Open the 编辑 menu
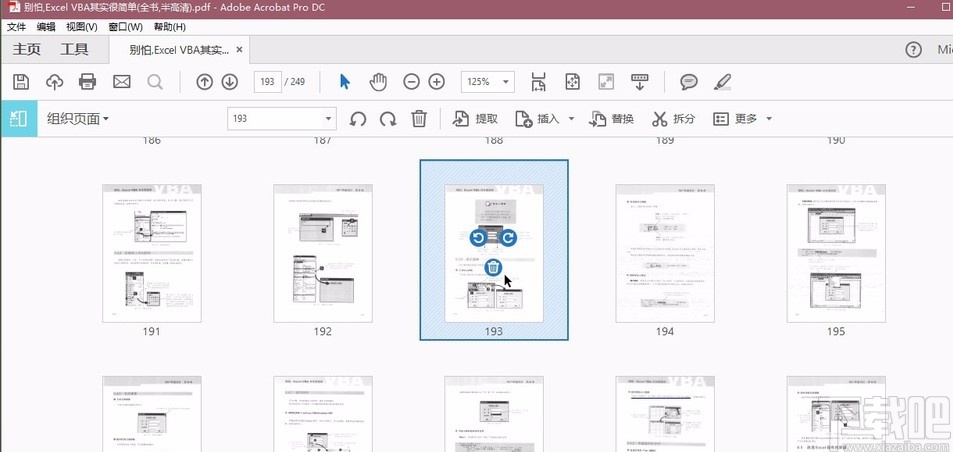 coord(46,27)
